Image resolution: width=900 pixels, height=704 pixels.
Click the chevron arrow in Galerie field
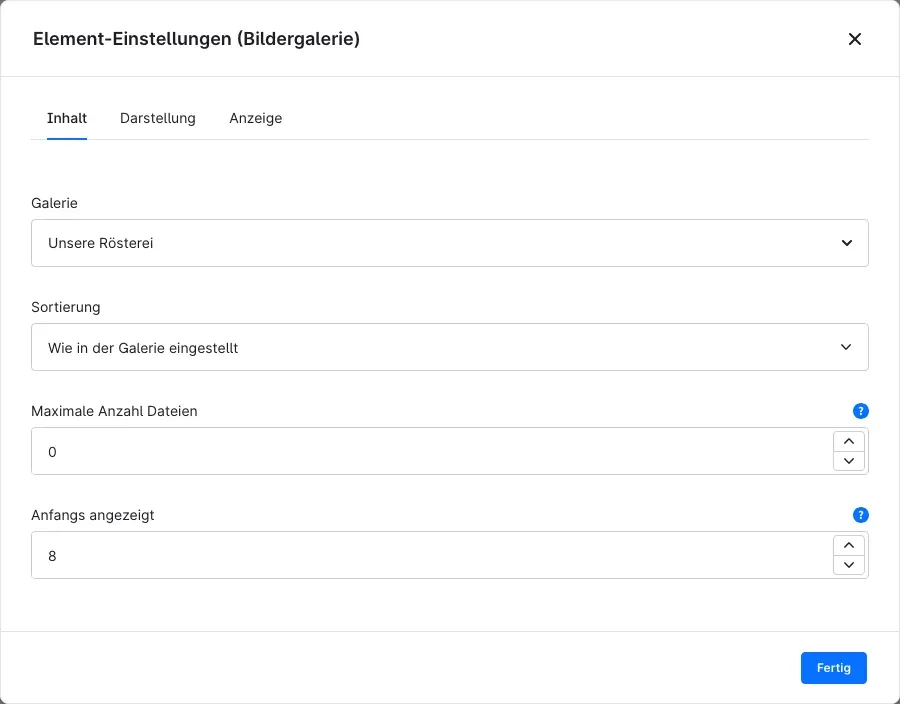(847, 243)
